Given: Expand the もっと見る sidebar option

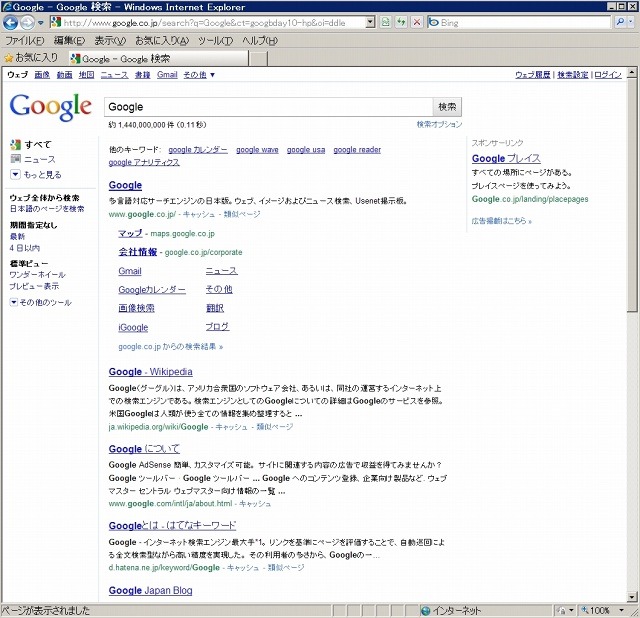Looking at the screenshot, I should (36, 175).
